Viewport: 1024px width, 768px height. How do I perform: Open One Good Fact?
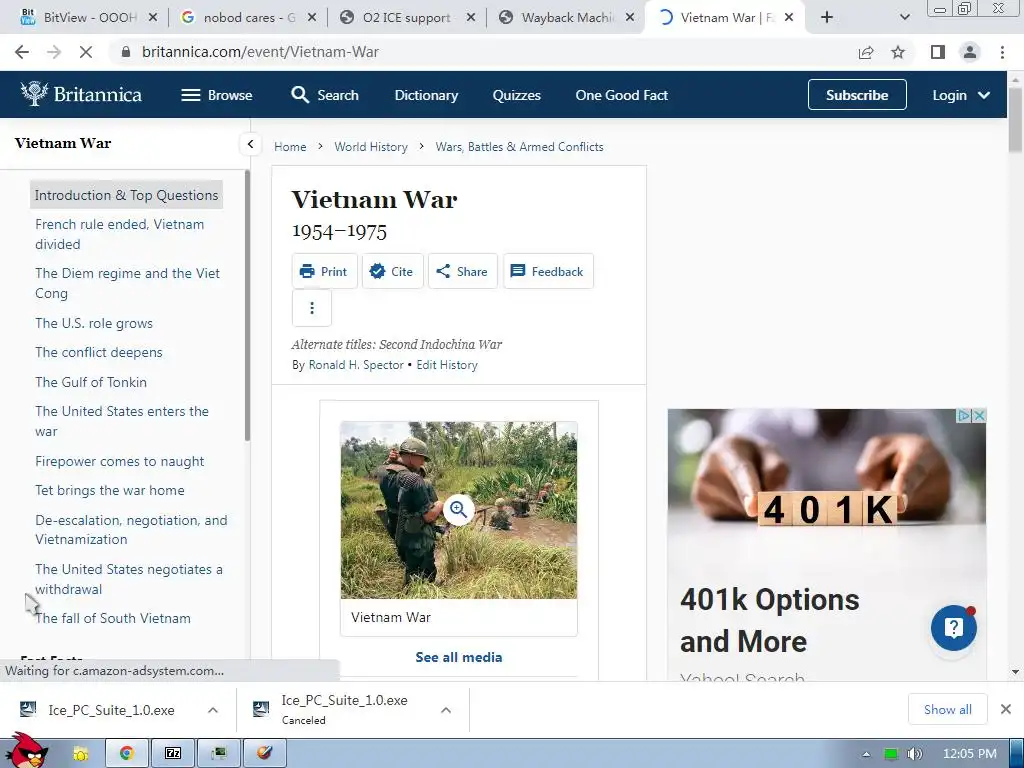[621, 95]
